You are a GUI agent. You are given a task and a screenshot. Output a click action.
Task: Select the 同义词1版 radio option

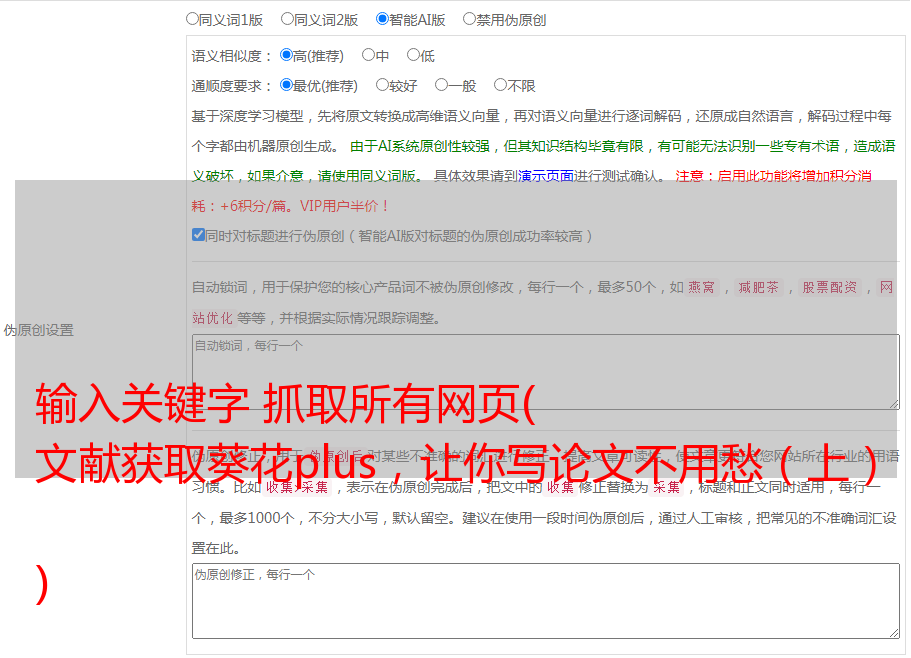click(192, 19)
